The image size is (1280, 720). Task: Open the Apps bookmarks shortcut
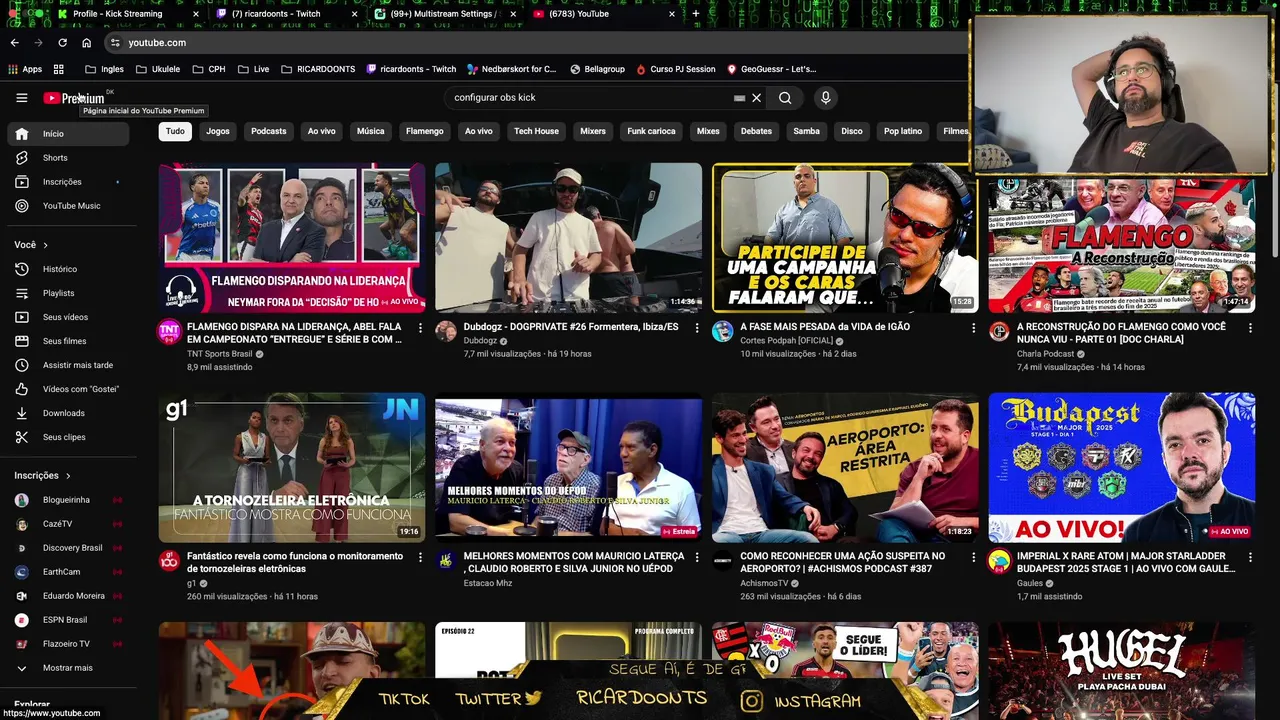pos(26,69)
